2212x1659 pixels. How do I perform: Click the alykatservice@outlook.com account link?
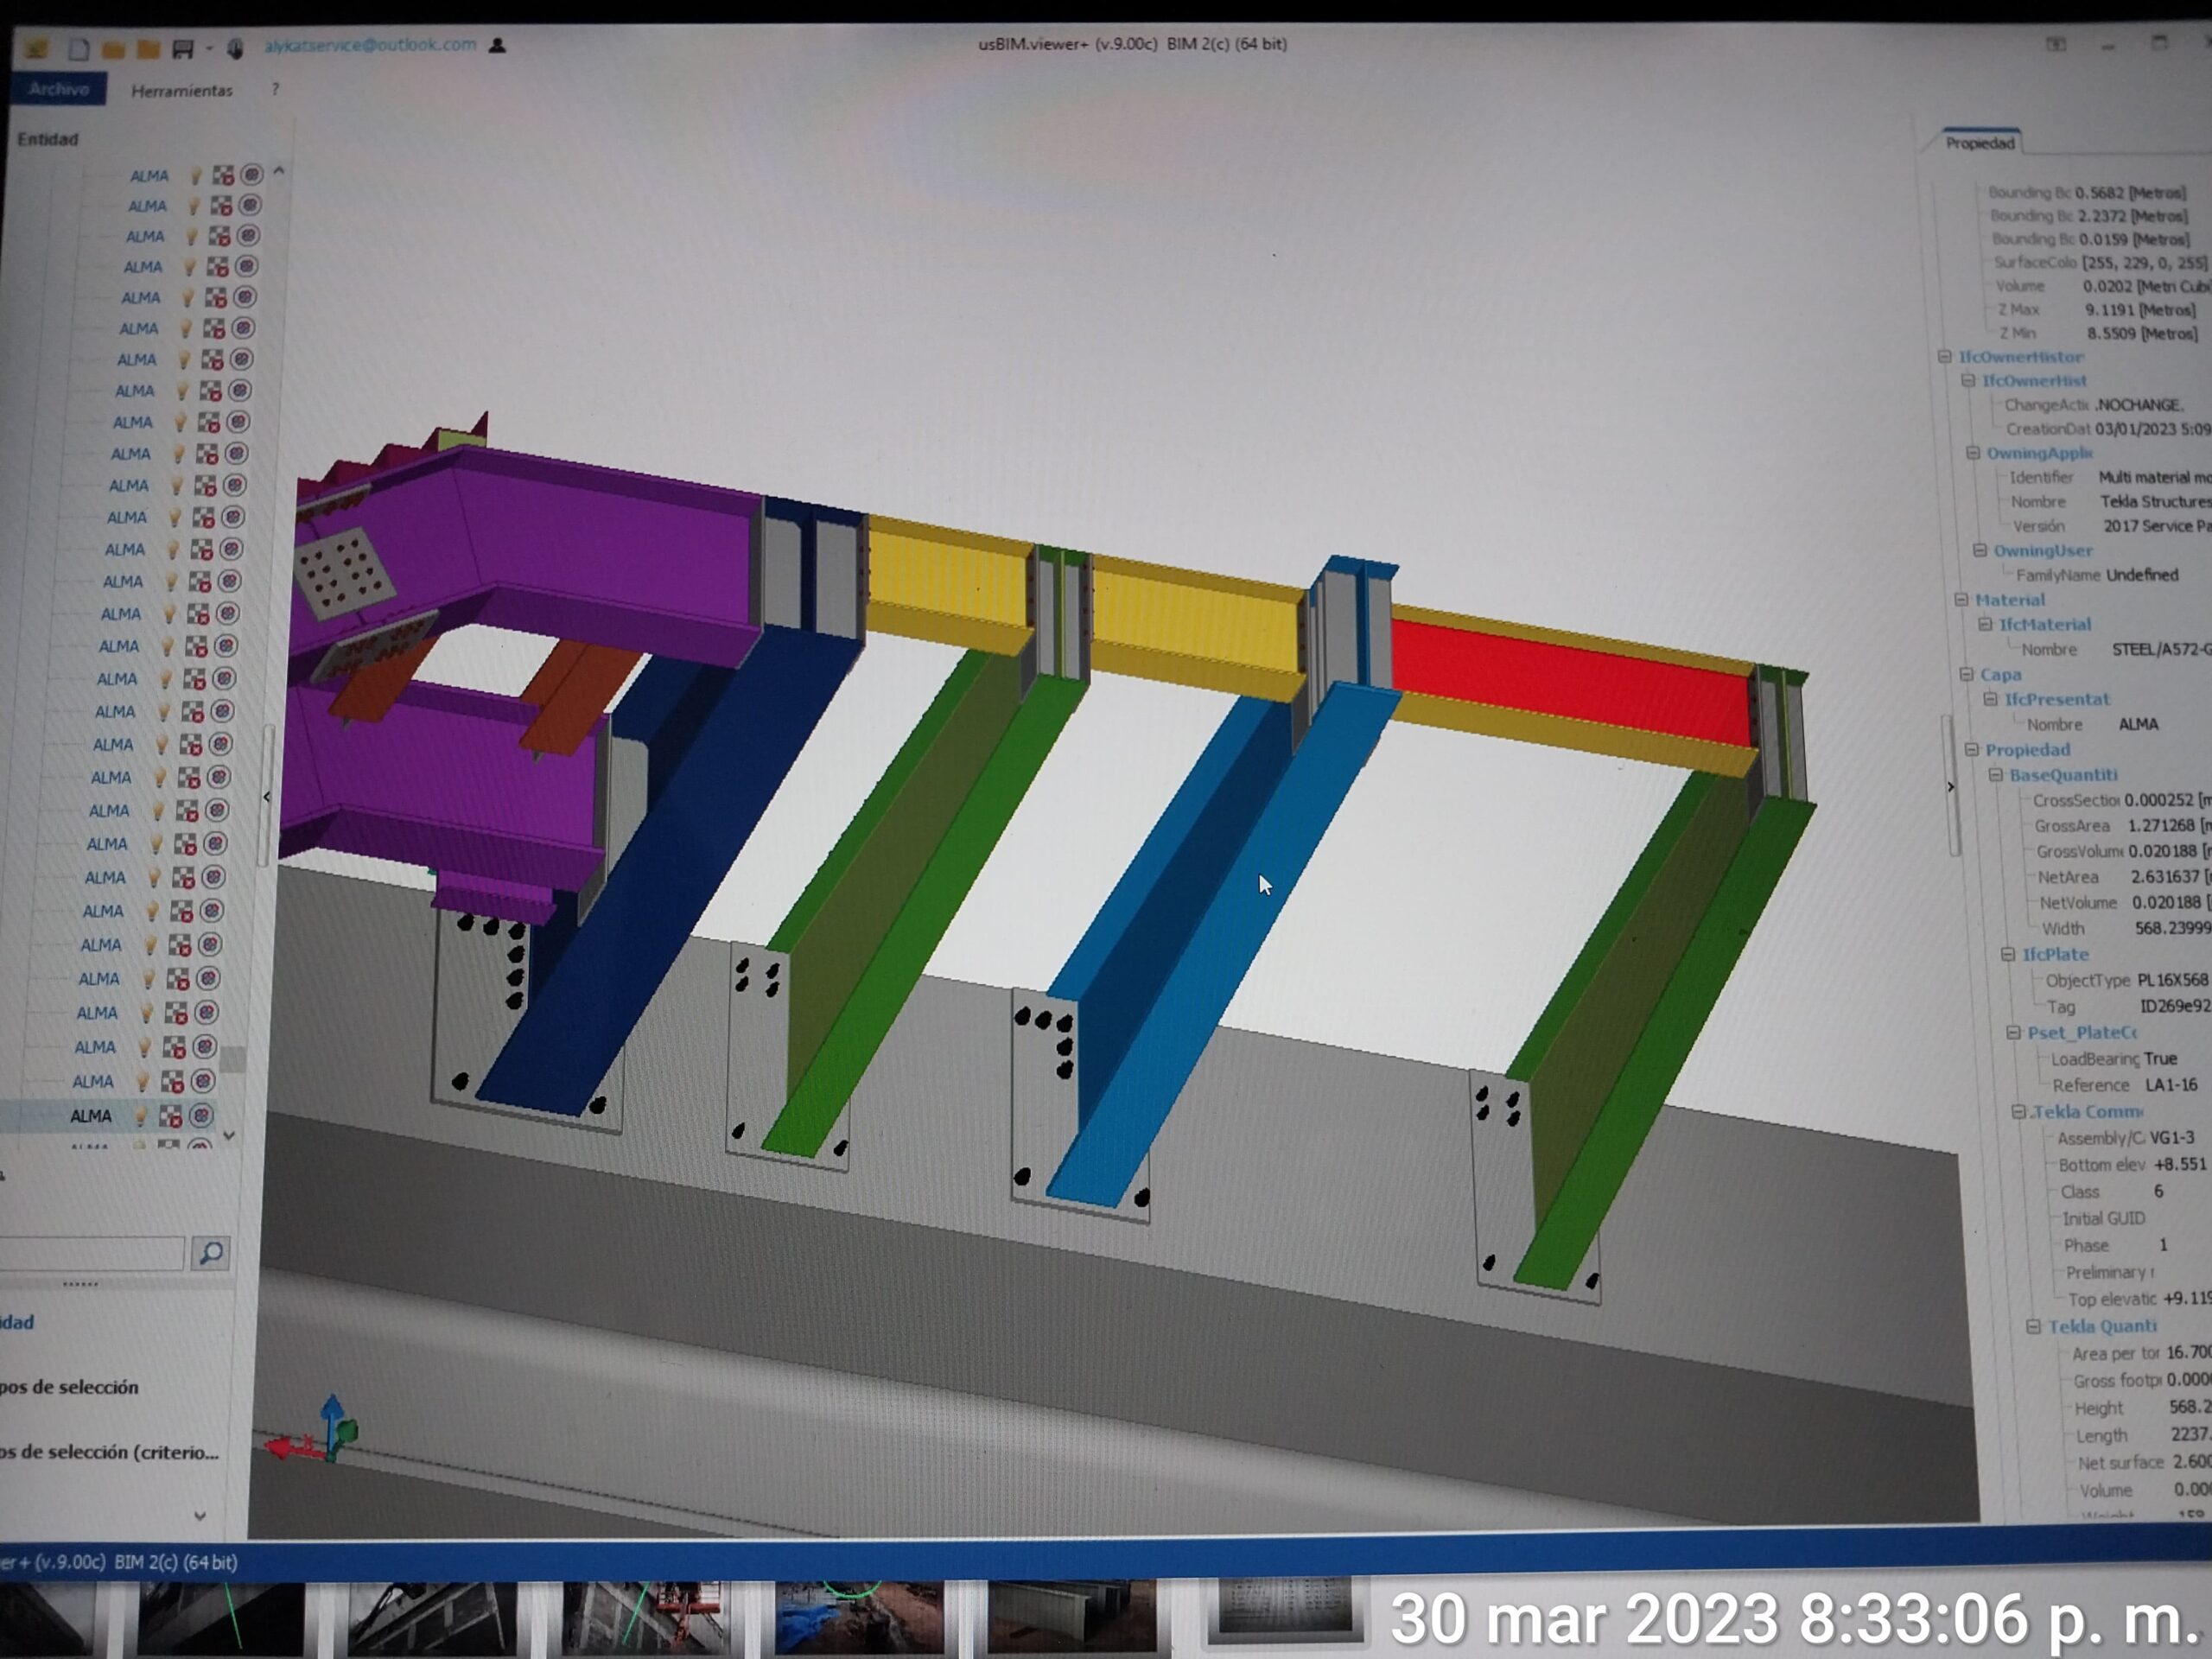[370, 45]
